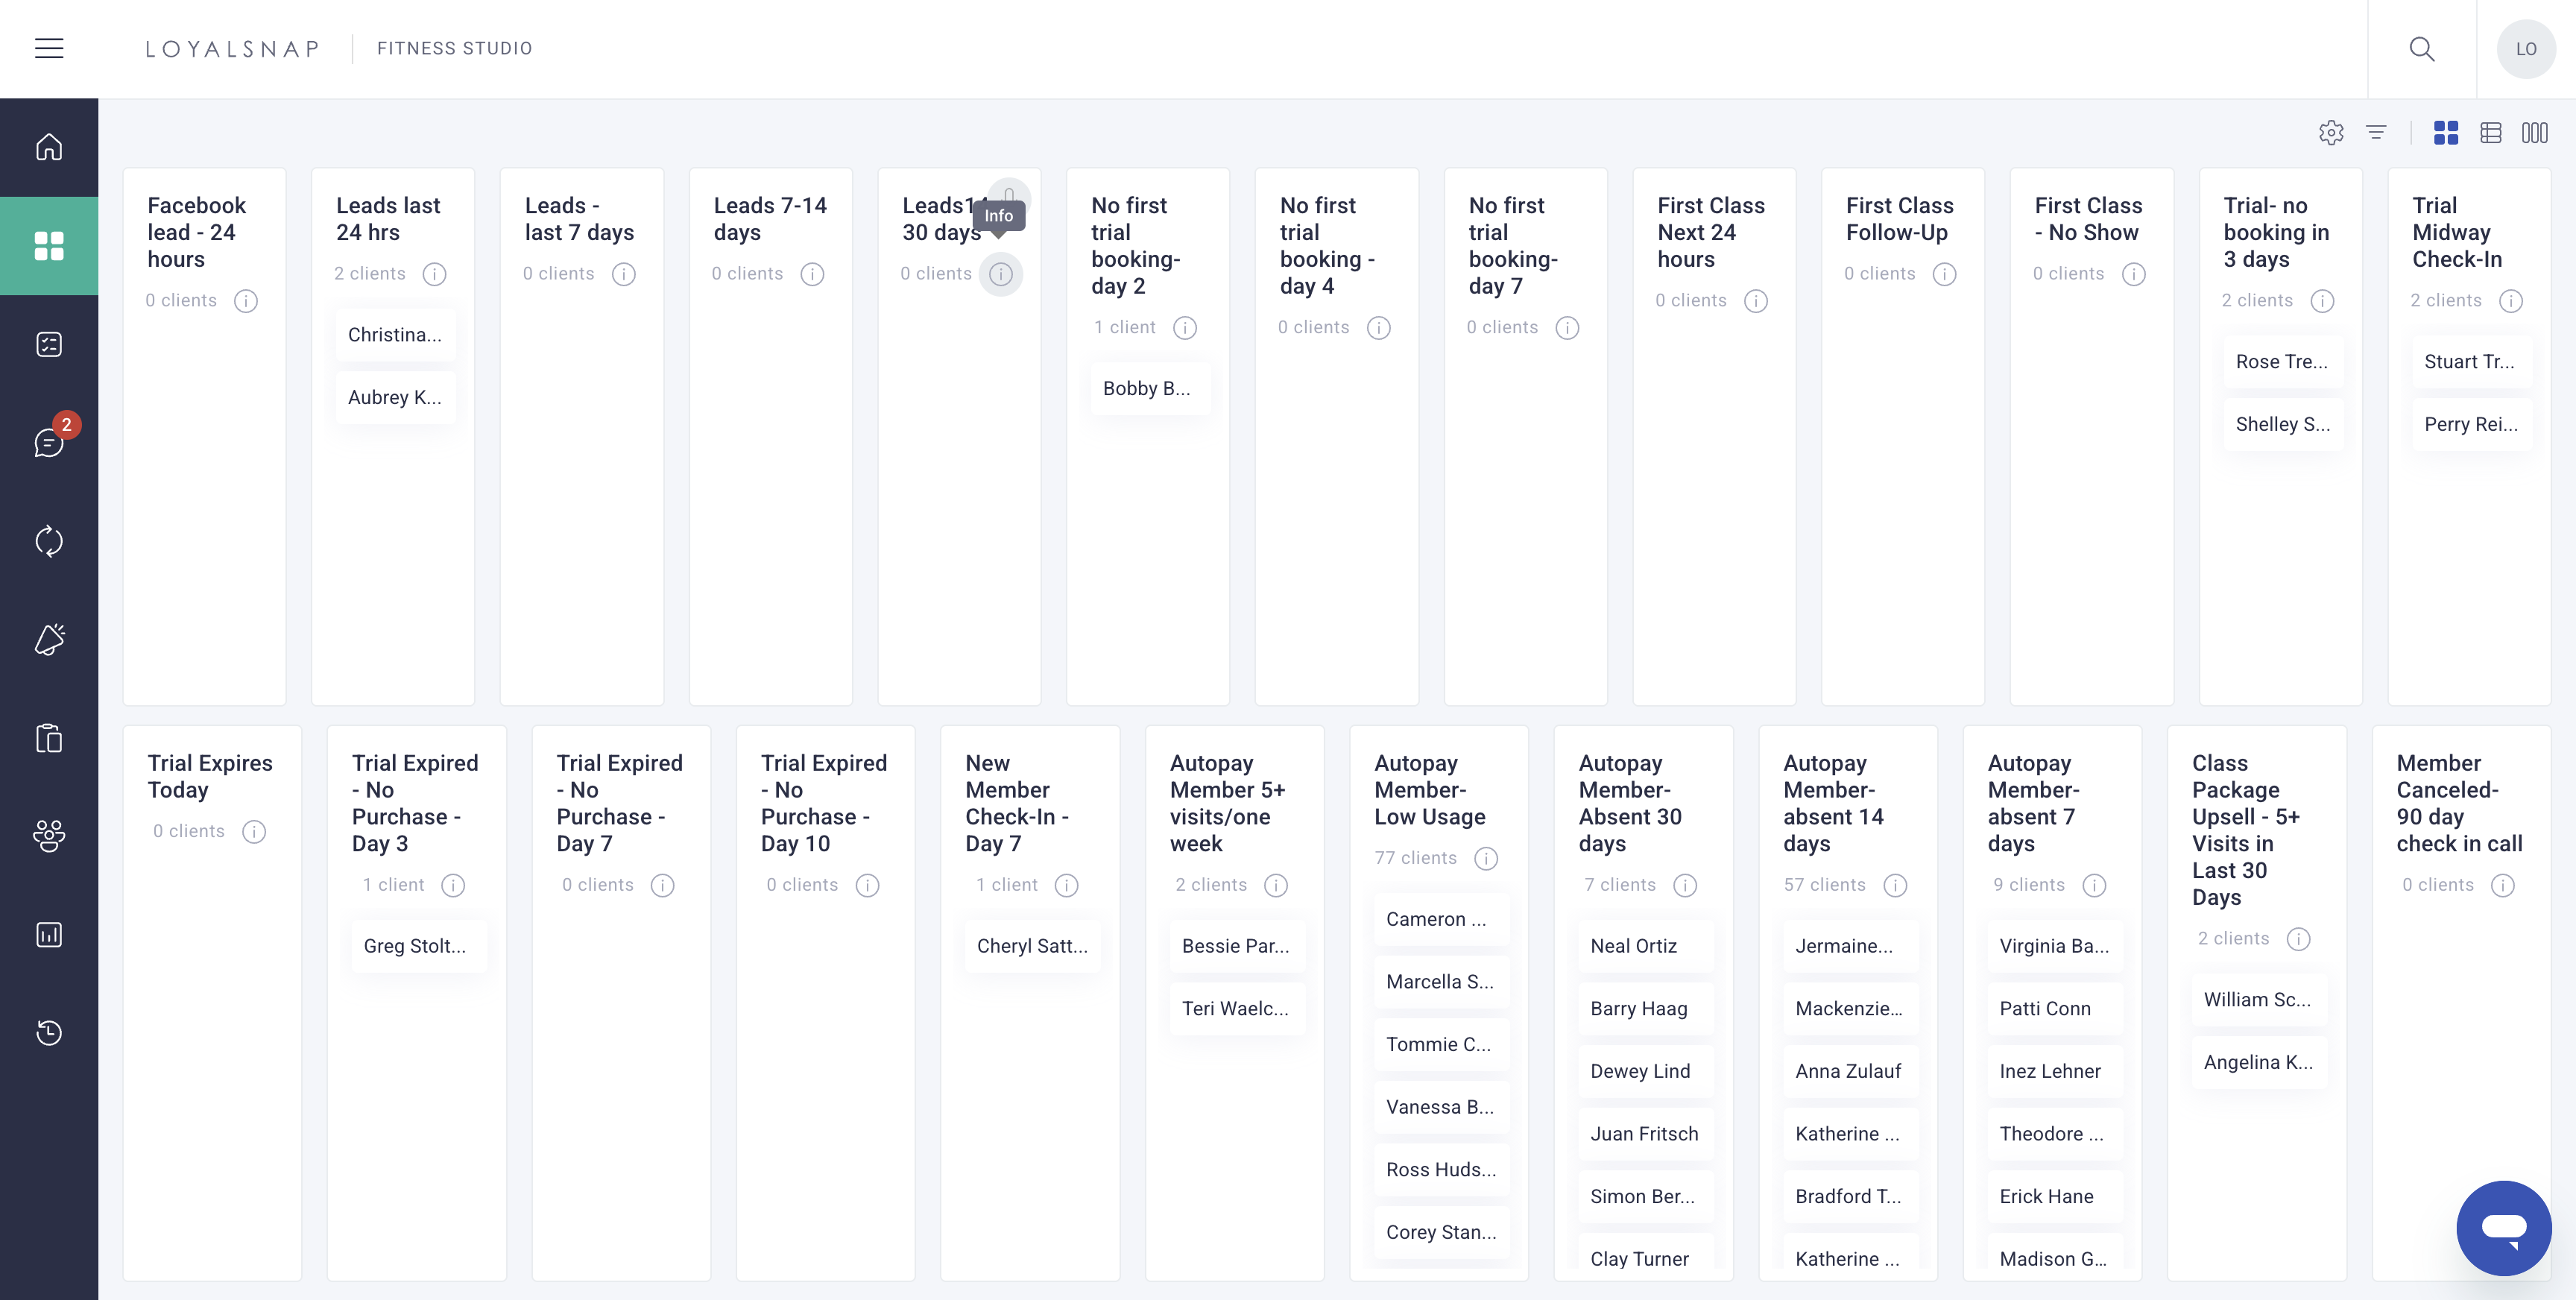Open the LO account avatar menu
Viewport: 2576px width, 1300px height.
point(2526,48)
